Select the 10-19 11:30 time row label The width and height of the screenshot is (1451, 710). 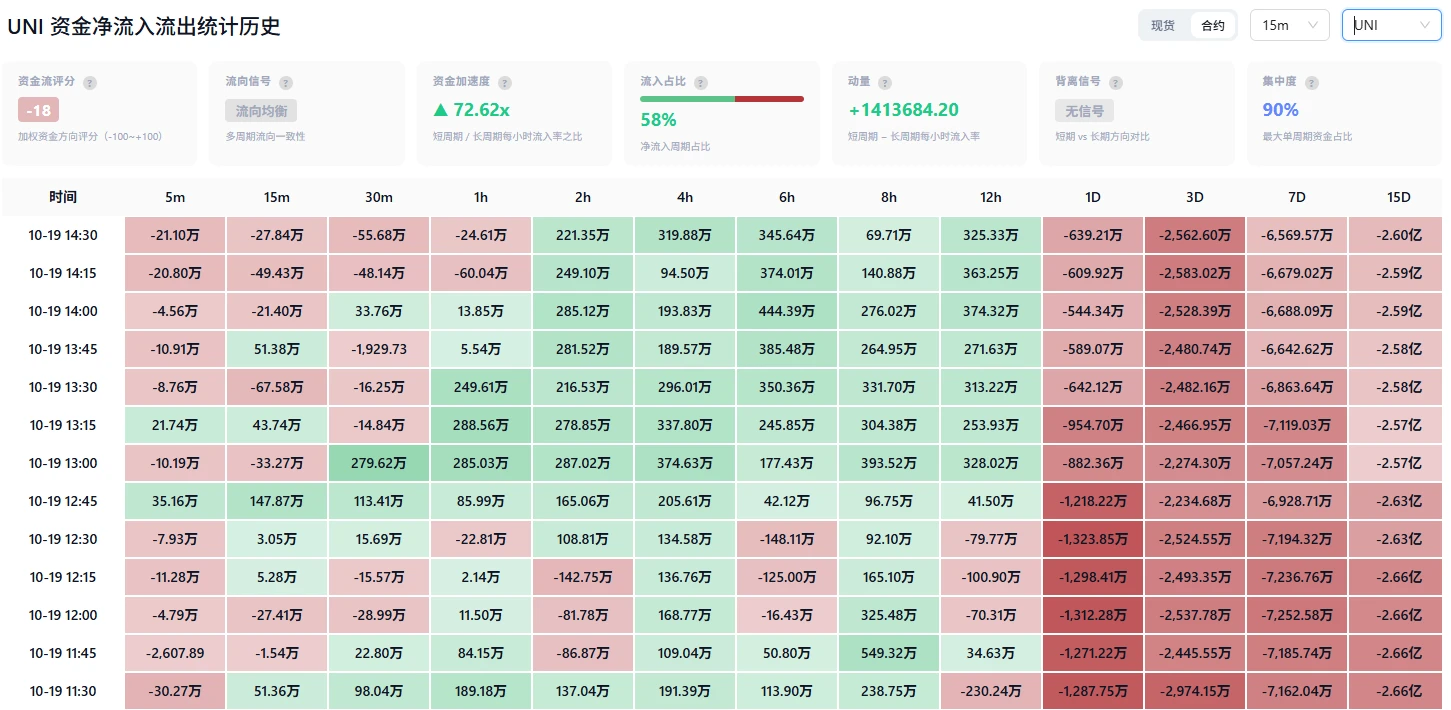63,691
